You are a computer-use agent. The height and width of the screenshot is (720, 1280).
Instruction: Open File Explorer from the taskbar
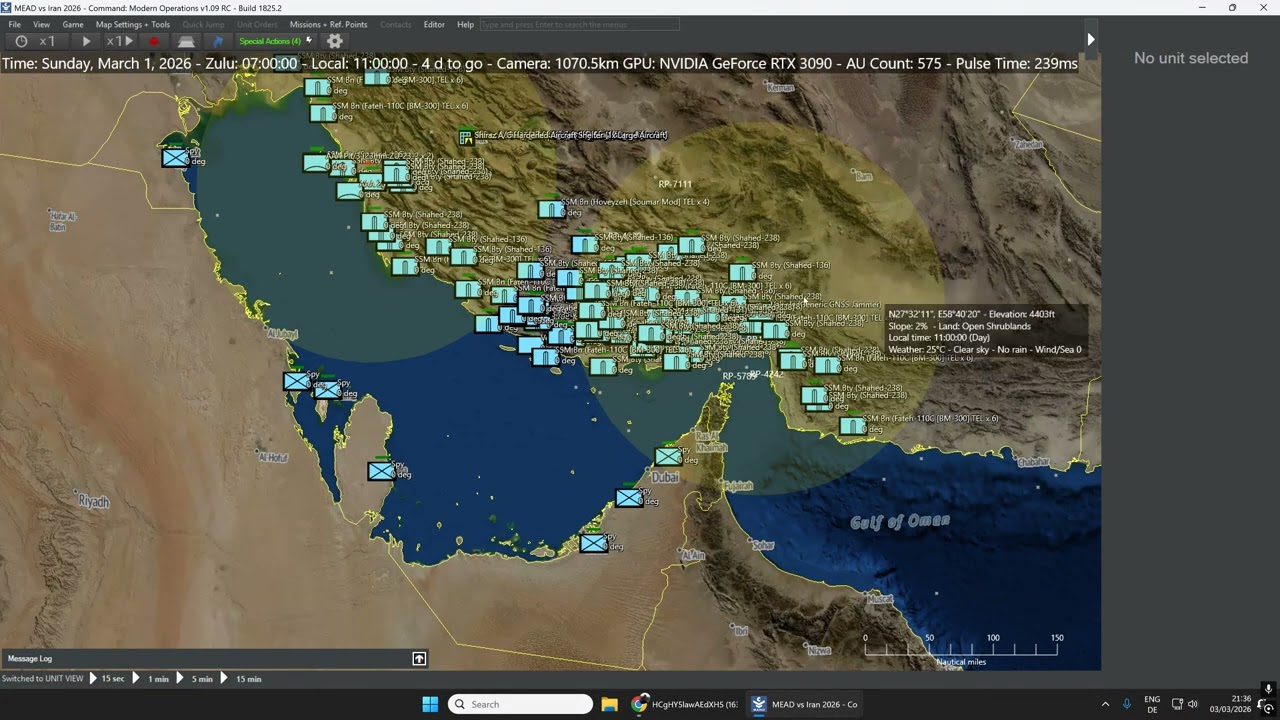coord(609,704)
